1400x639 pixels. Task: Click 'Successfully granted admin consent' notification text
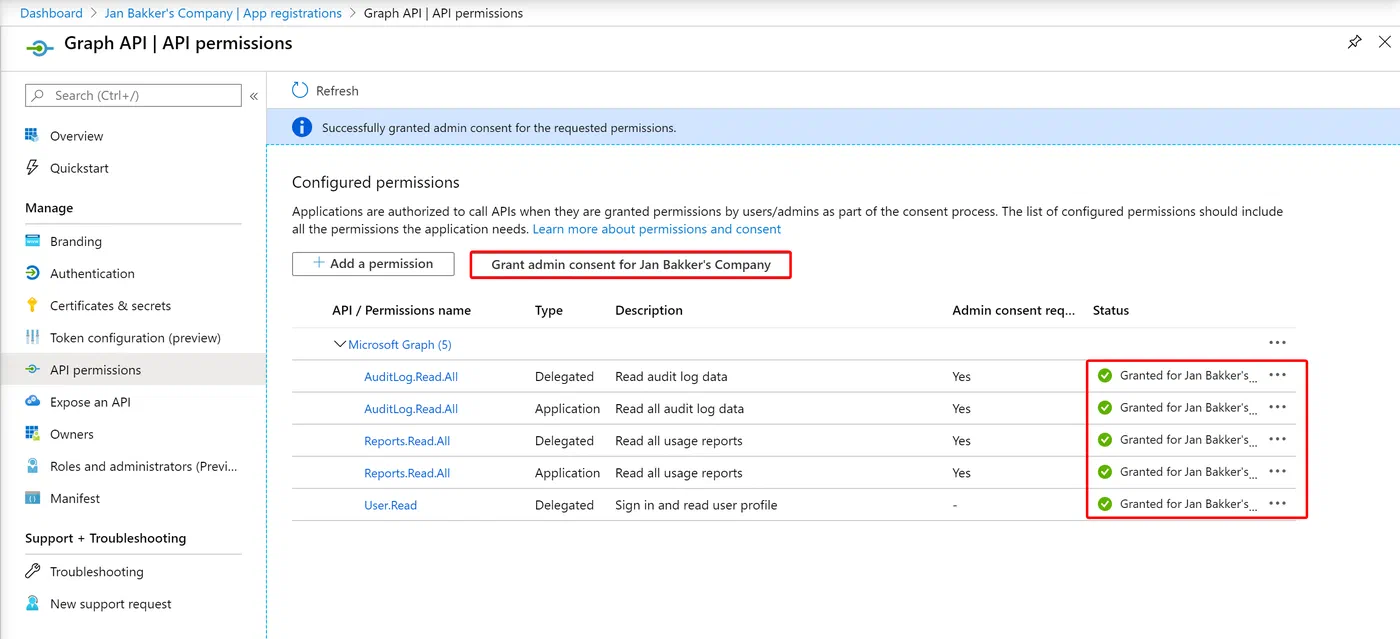coord(499,128)
